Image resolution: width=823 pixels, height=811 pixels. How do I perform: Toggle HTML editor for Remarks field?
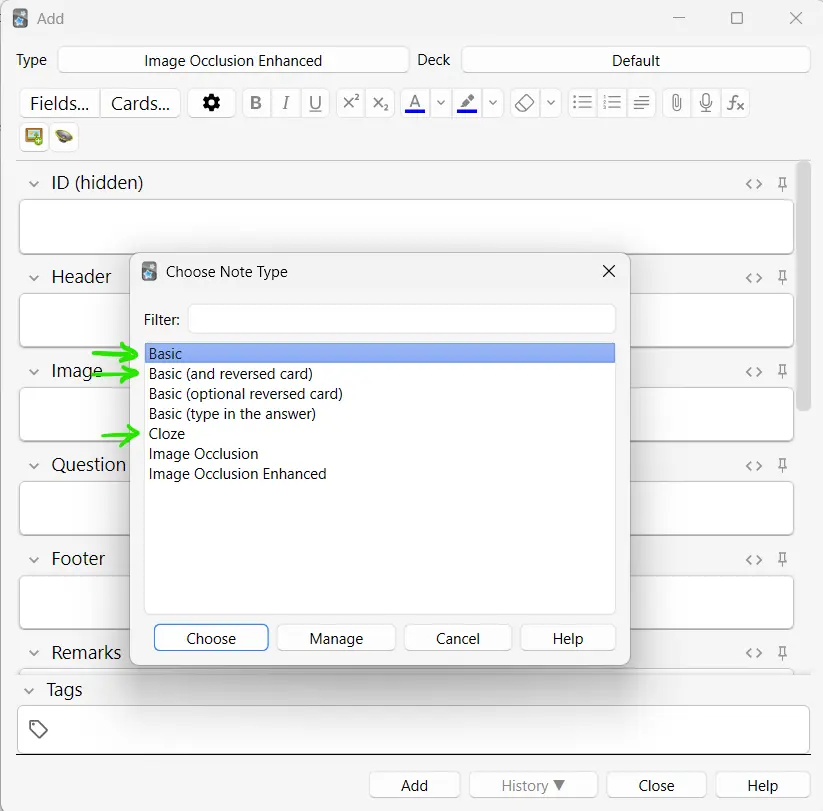pos(754,653)
